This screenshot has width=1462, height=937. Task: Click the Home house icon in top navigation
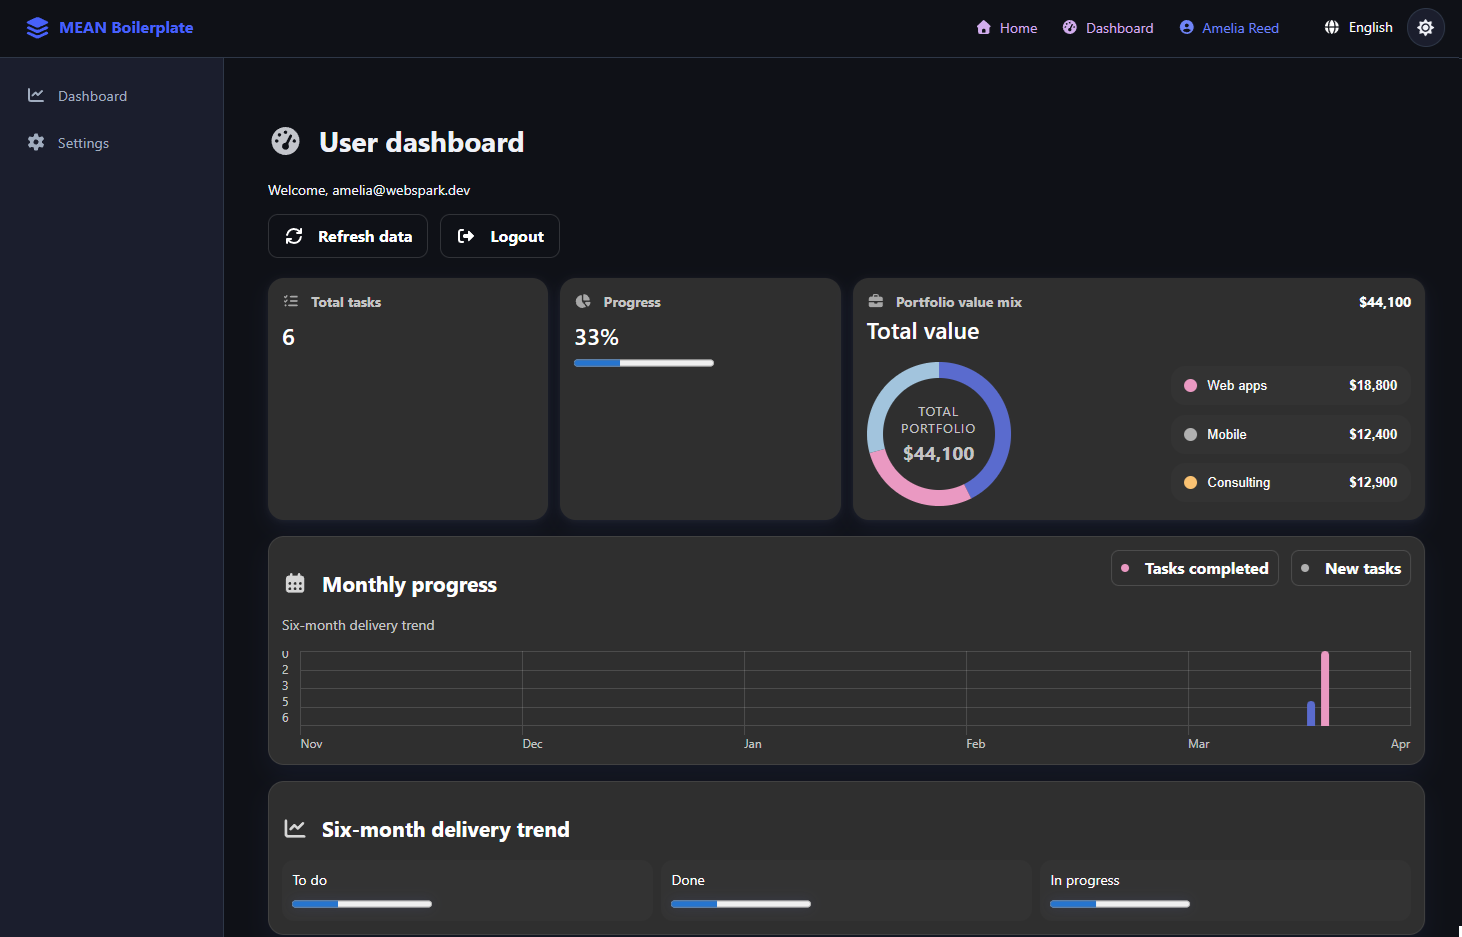[984, 28]
